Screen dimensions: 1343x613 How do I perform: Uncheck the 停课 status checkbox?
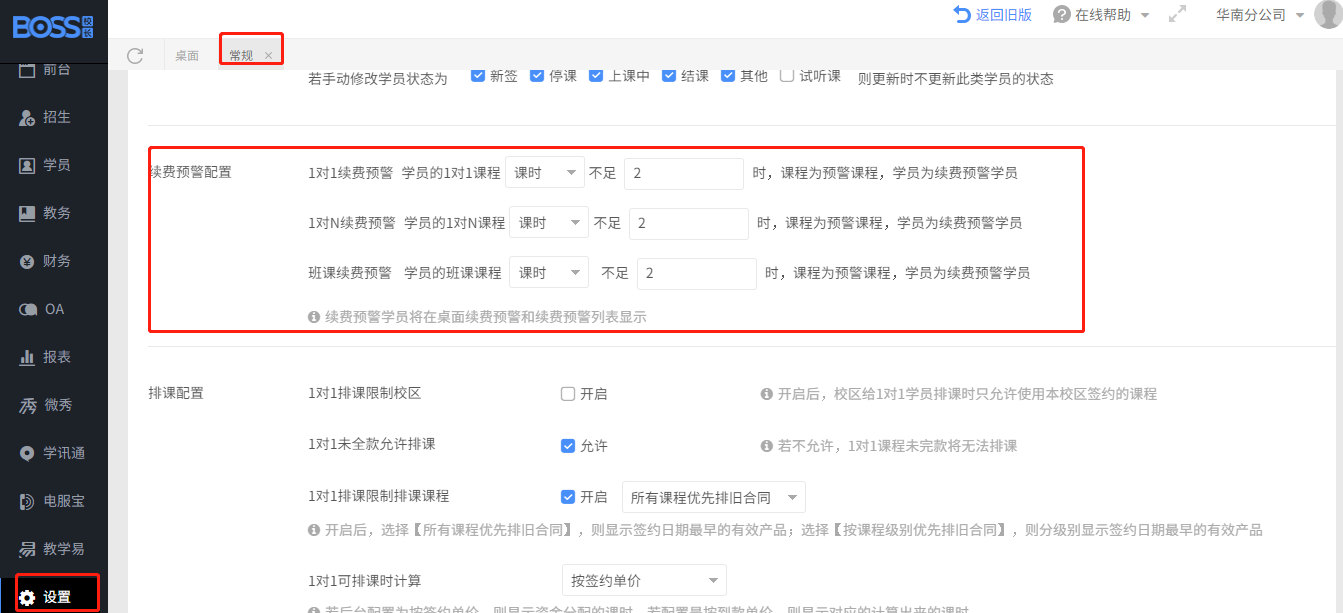tap(537, 76)
